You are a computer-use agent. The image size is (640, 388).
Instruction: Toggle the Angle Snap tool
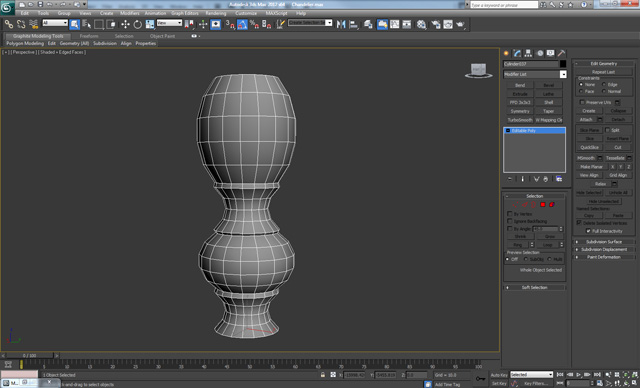point(242,24)
